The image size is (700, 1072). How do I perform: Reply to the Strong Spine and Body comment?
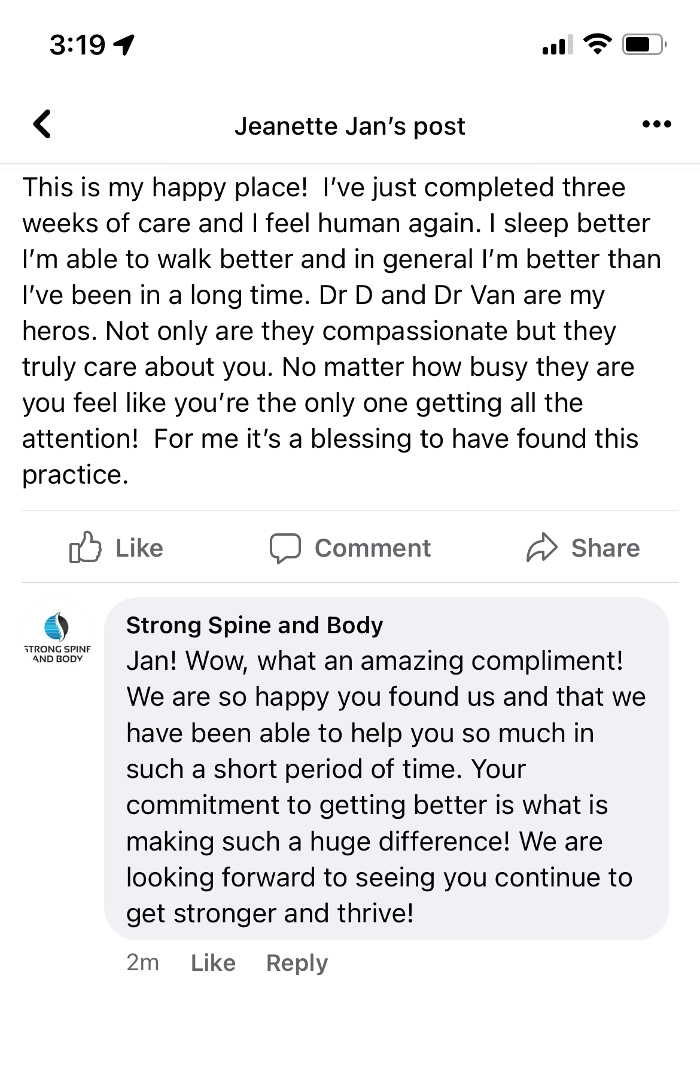pos(296,963)
